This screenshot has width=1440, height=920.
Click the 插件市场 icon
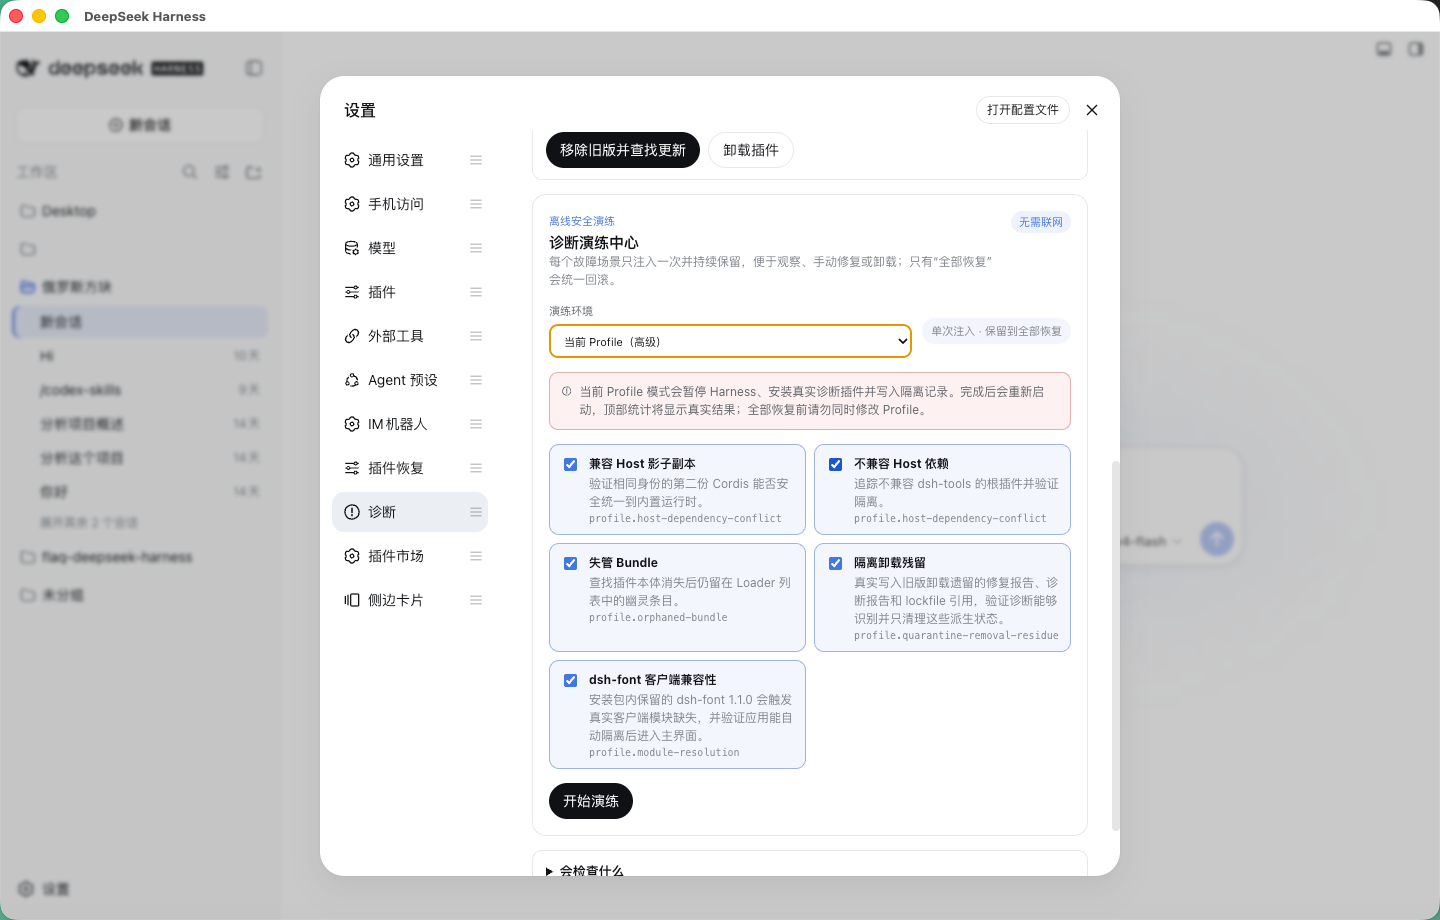[x=352, y=556]
